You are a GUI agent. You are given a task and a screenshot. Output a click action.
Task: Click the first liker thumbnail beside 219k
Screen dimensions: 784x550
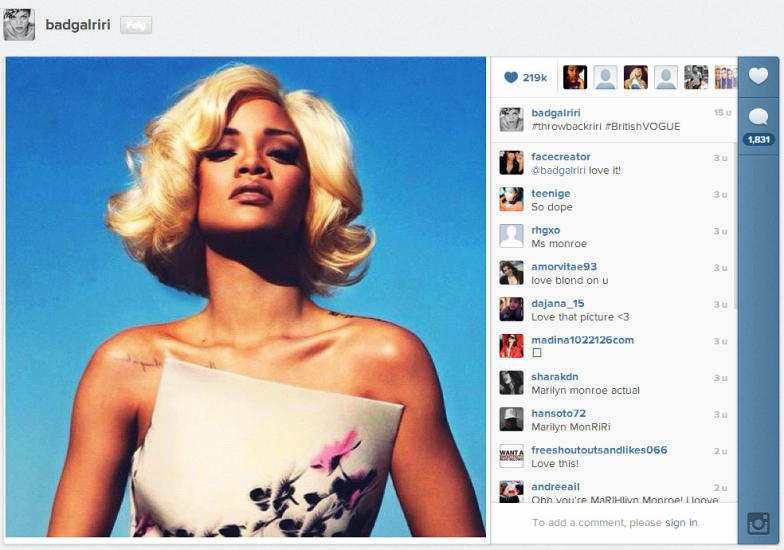point(575,78)
